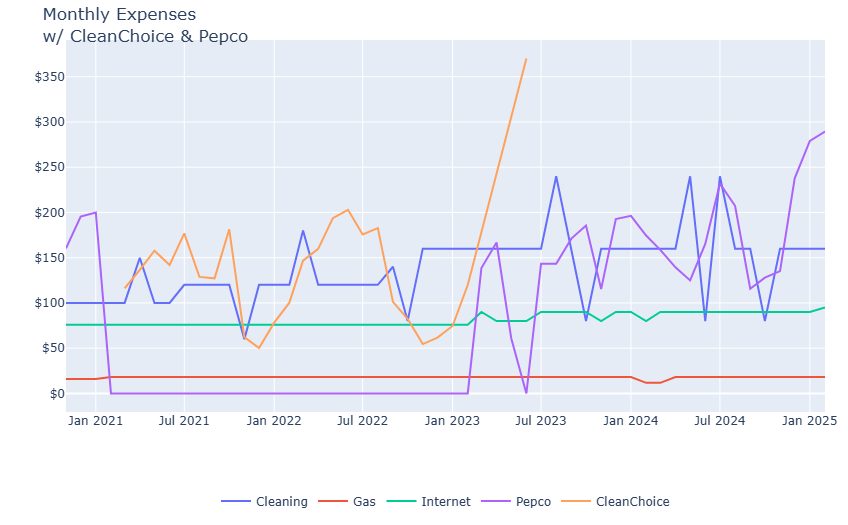Click the "Jan 2022" x-axis tick label

274,421
